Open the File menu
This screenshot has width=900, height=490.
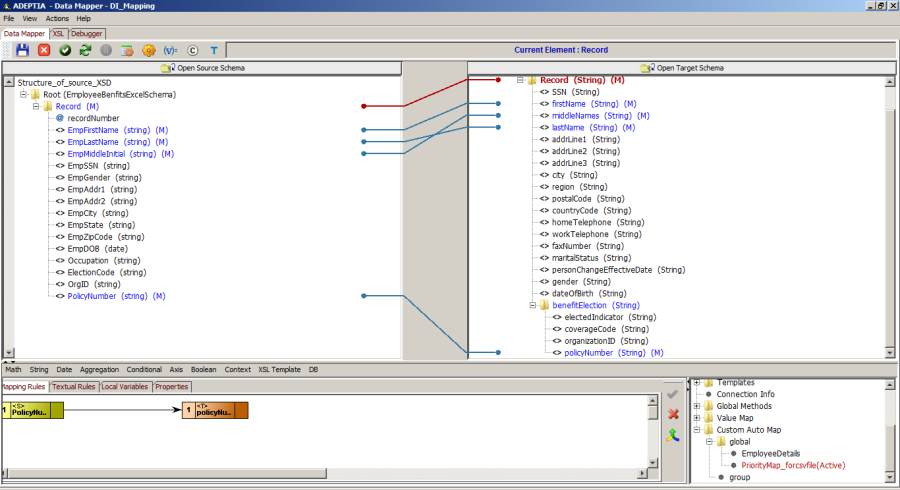[9, 18]
